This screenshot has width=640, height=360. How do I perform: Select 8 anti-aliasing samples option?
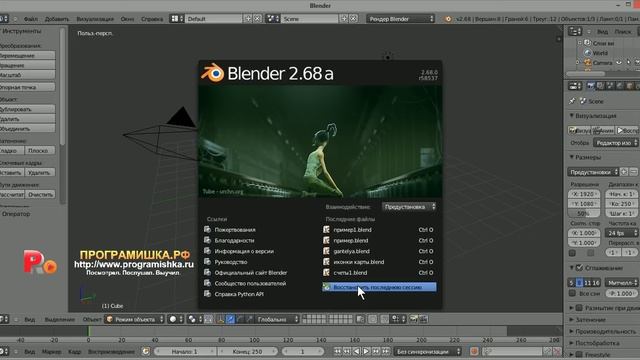(579, 282)
